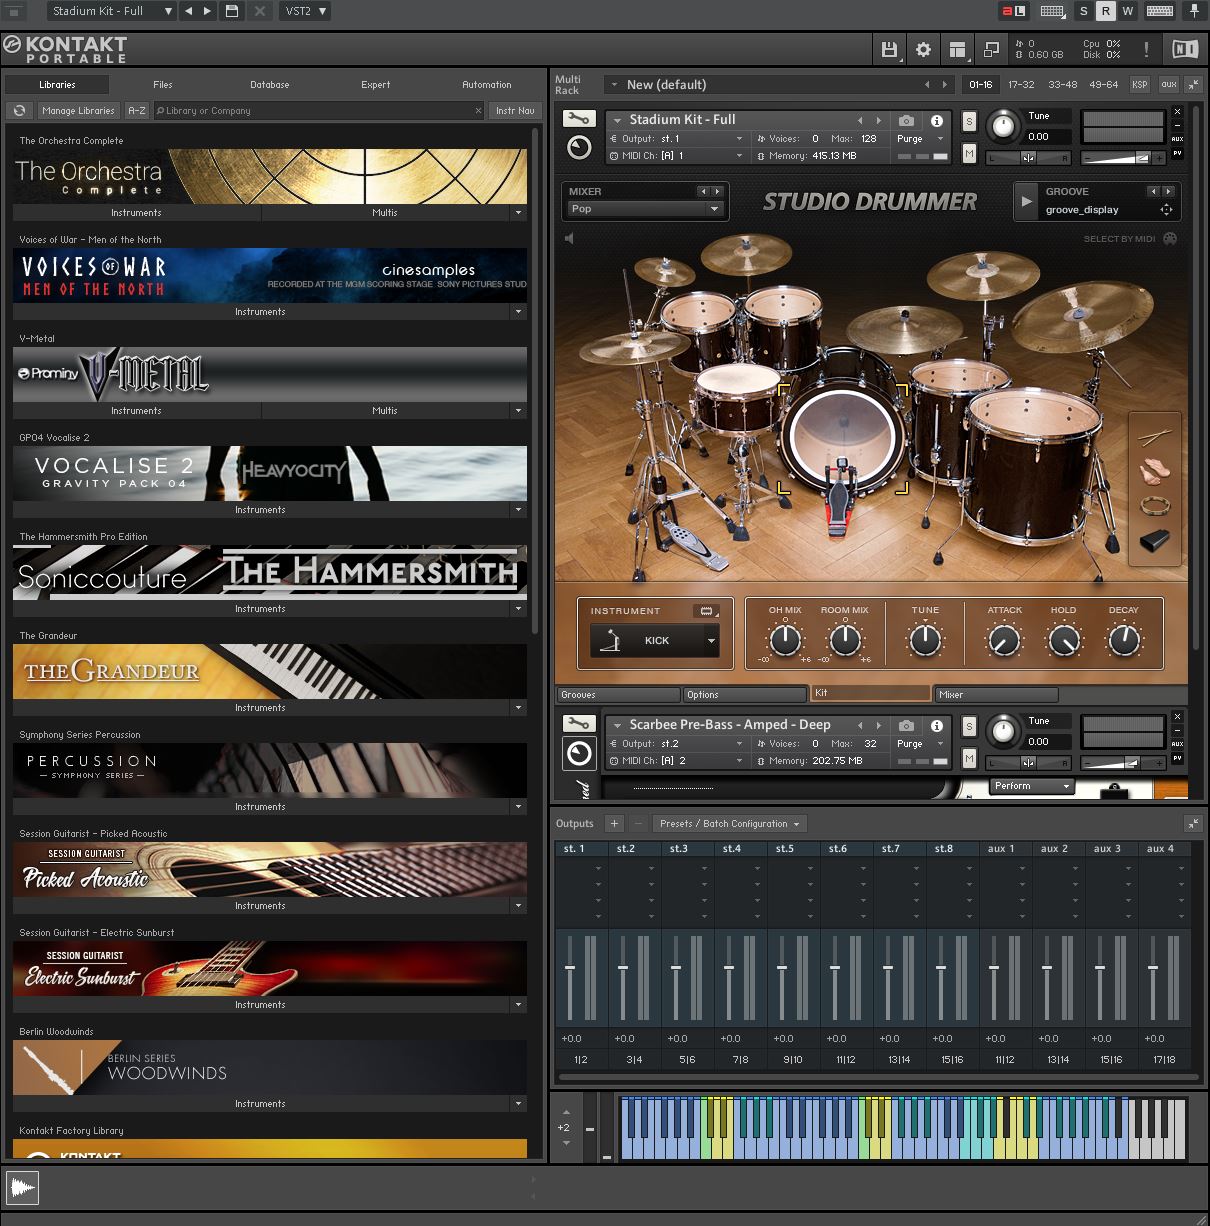Click the OH MIX knob
This screenshot has width=1210, height=1226.
[x=786, y=639]
